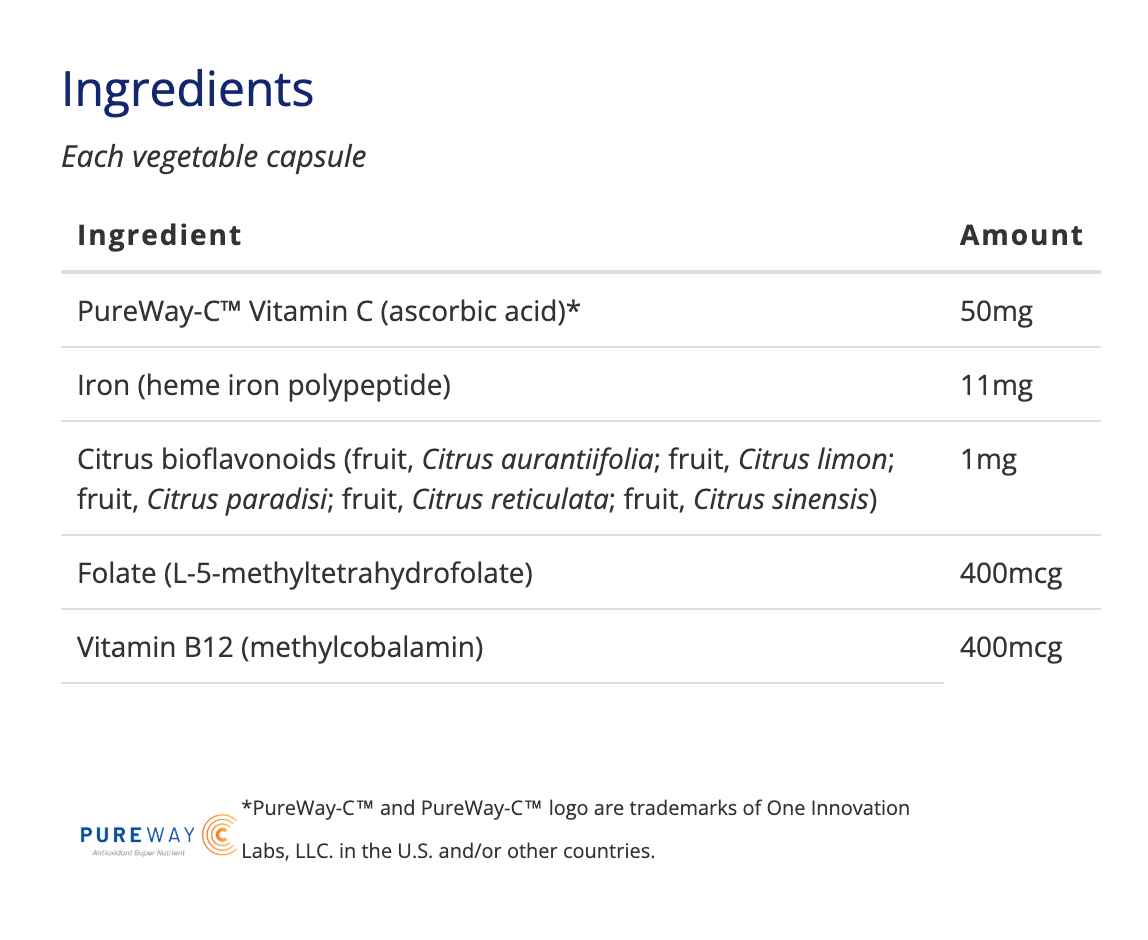Select the Iron heme iron polypeptide row
The width and height of the screenshot is (1148, 940).
point(581,385)
